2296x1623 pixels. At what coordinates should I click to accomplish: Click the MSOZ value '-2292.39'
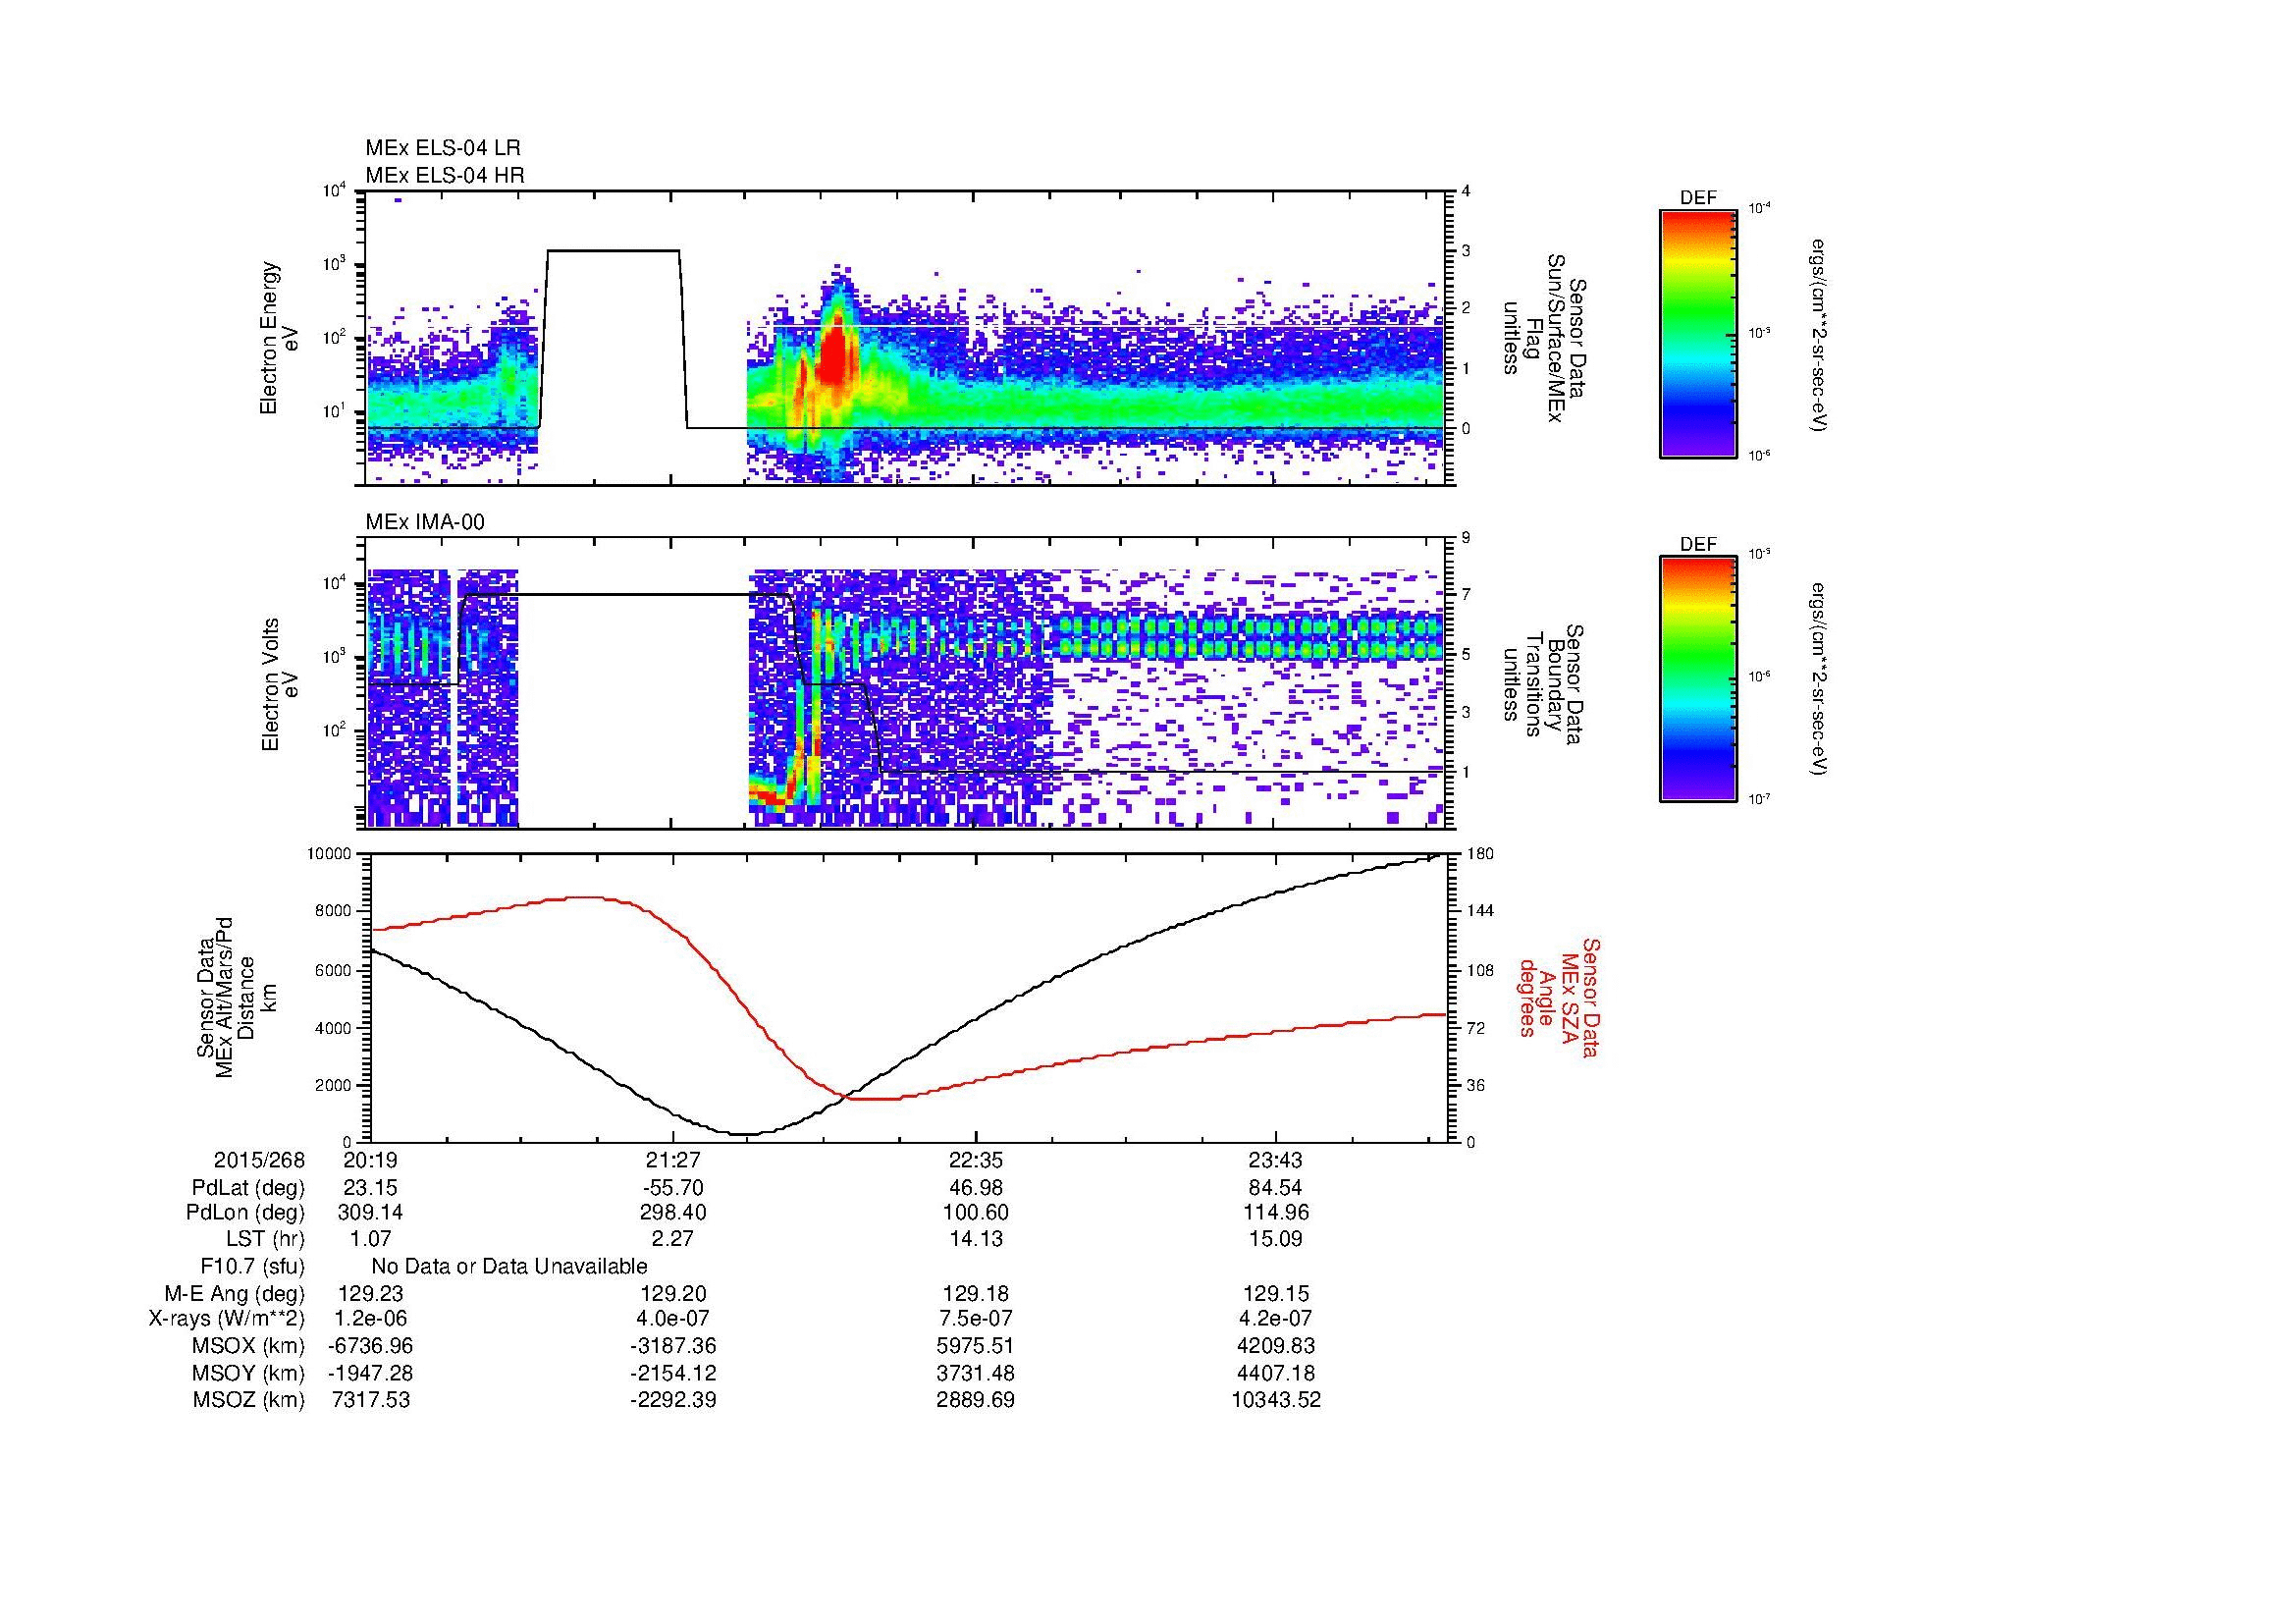pyautogui.click(x=673, y=1399)
